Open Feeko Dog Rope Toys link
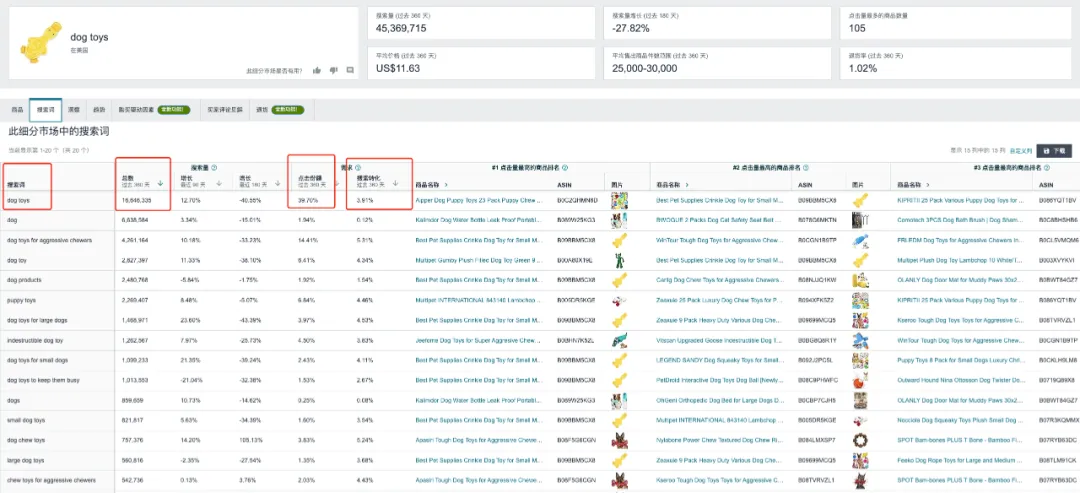 pos(961,460)
